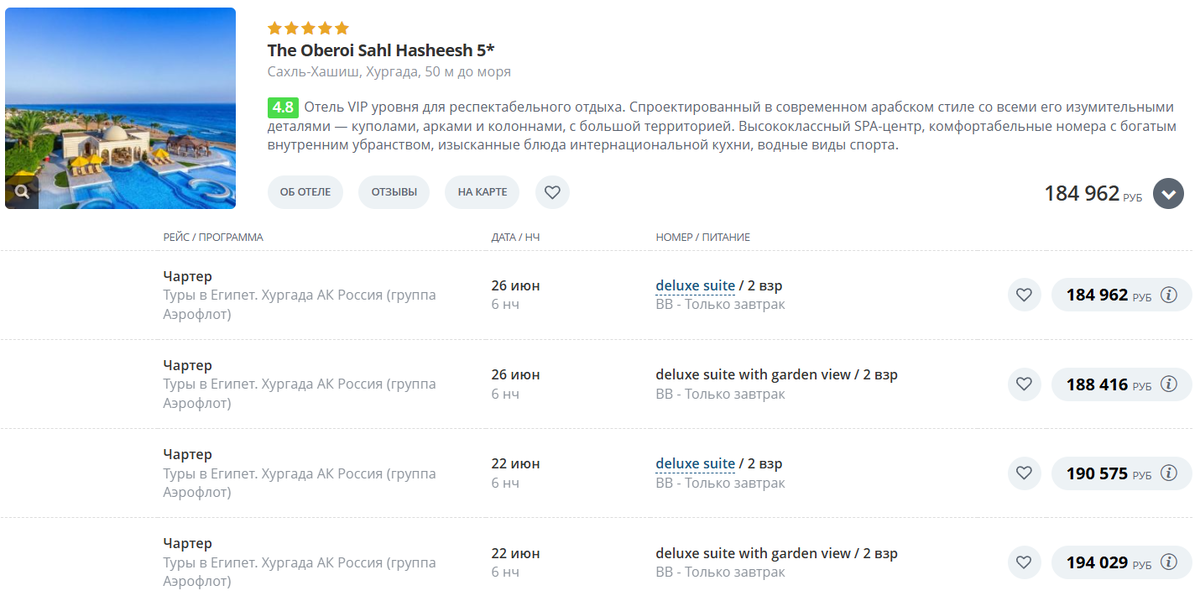This screenshot has height=596, width=1200.
Task: Open info icon on 190 575 price
Action: tap(1168, 473)
